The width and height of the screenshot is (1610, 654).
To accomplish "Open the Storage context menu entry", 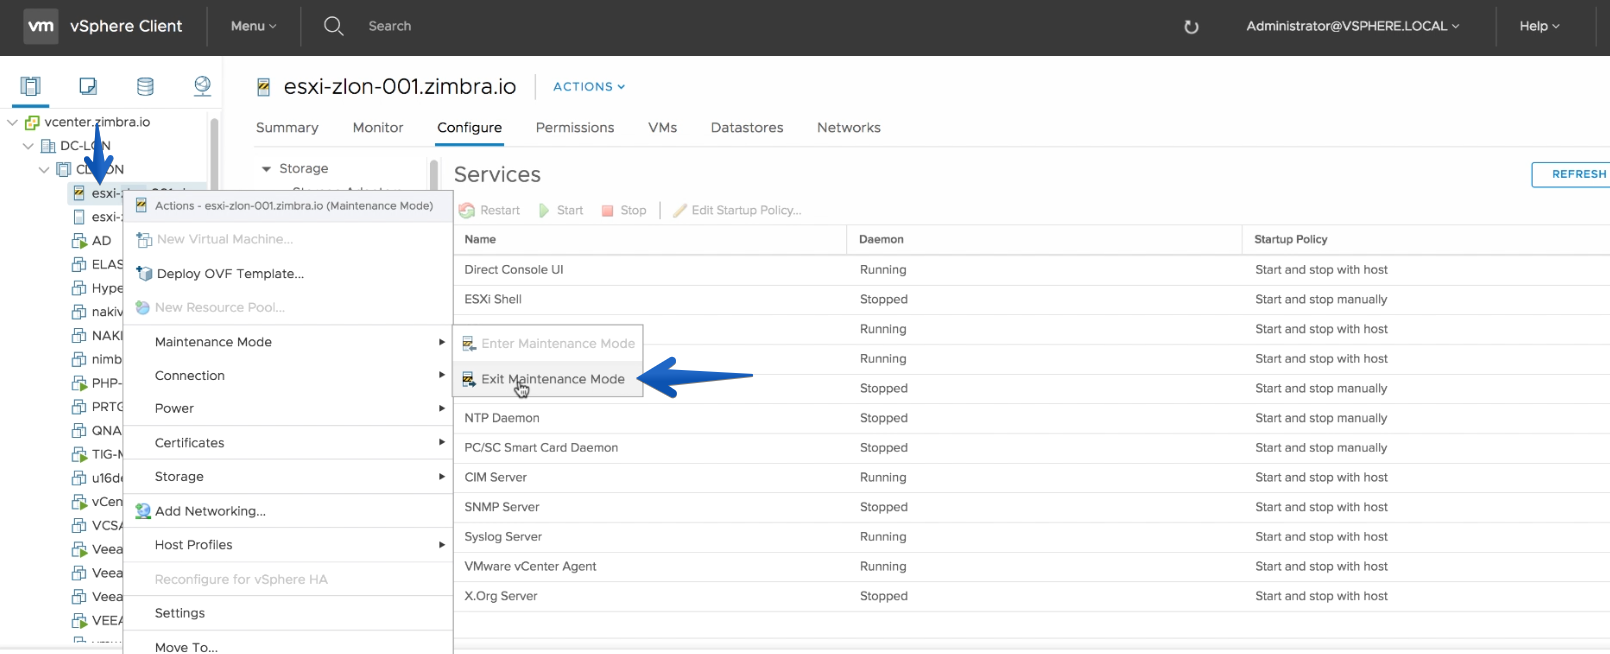I will pos(289,477).
